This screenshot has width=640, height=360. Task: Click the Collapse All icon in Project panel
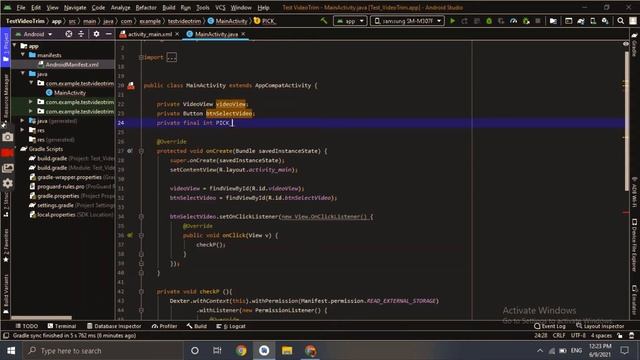point(81,34)
